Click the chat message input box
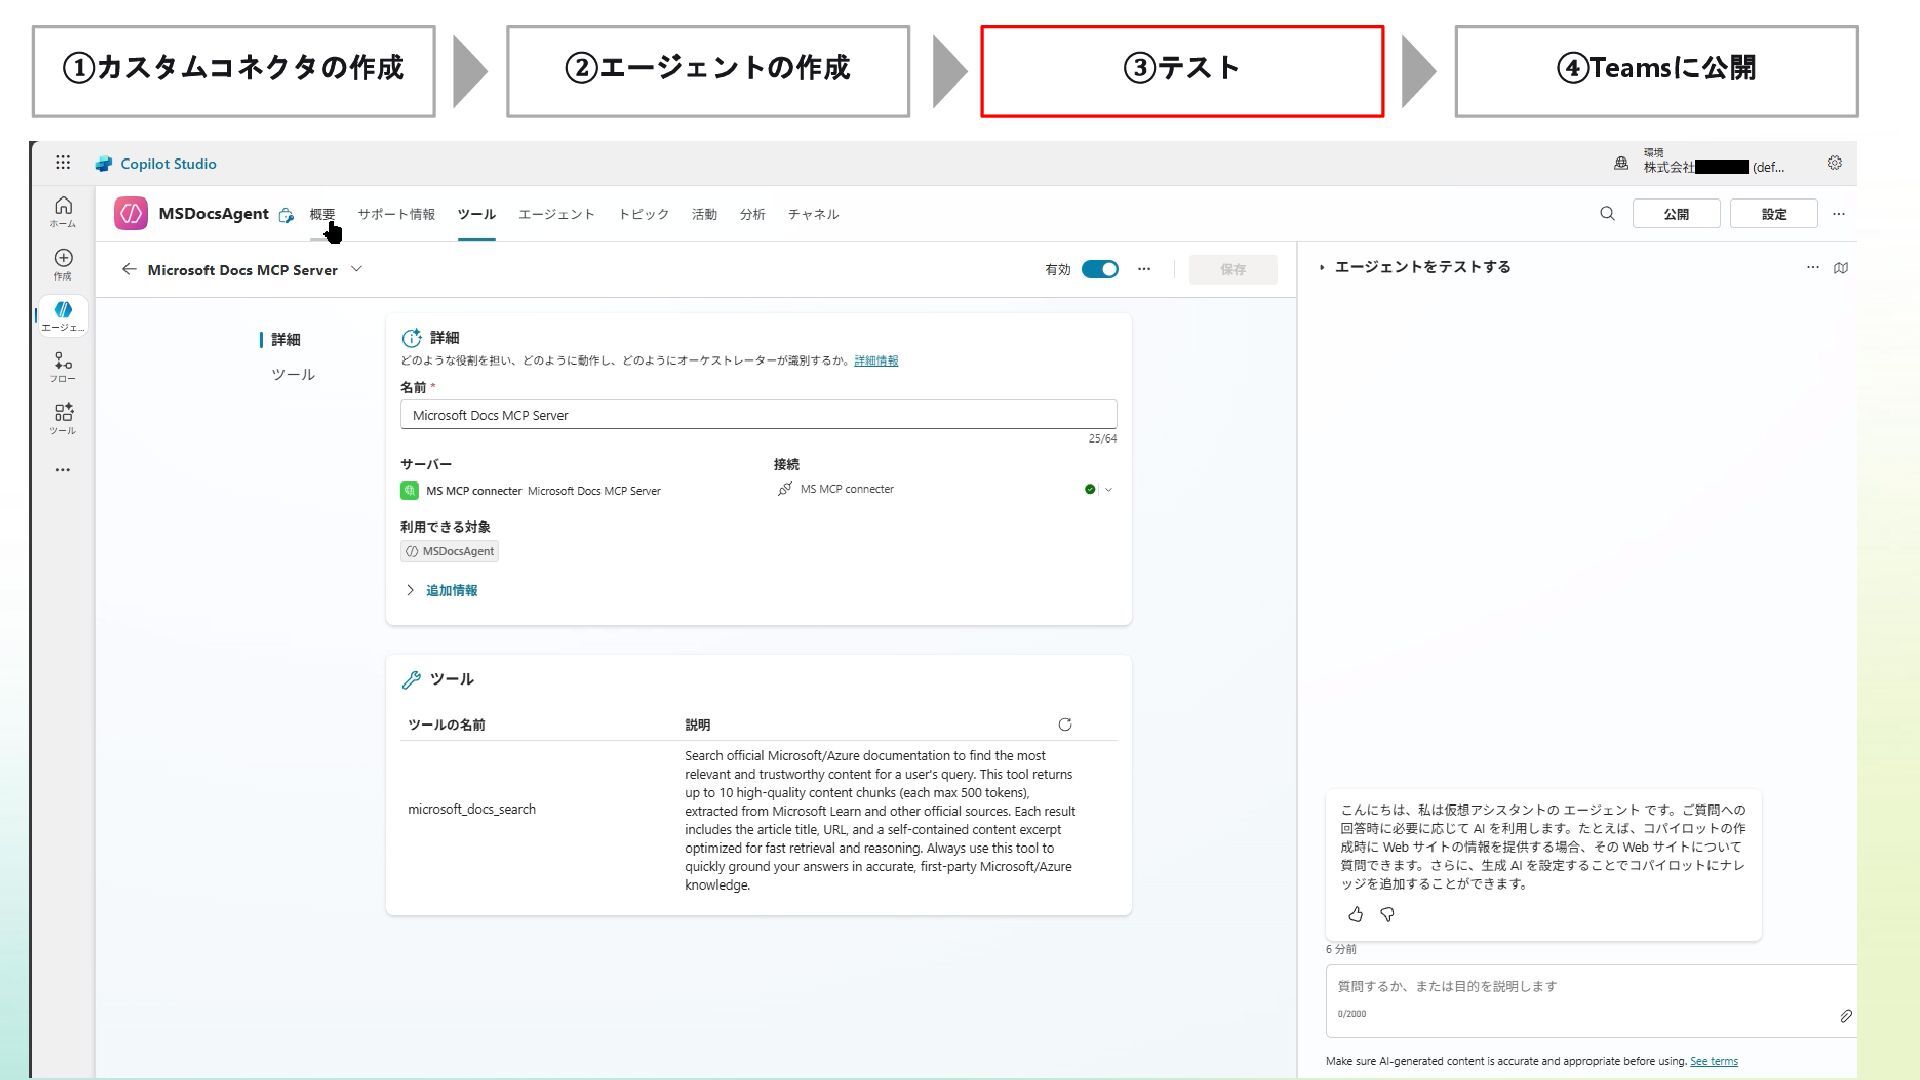 (x=1590, y=1000)
